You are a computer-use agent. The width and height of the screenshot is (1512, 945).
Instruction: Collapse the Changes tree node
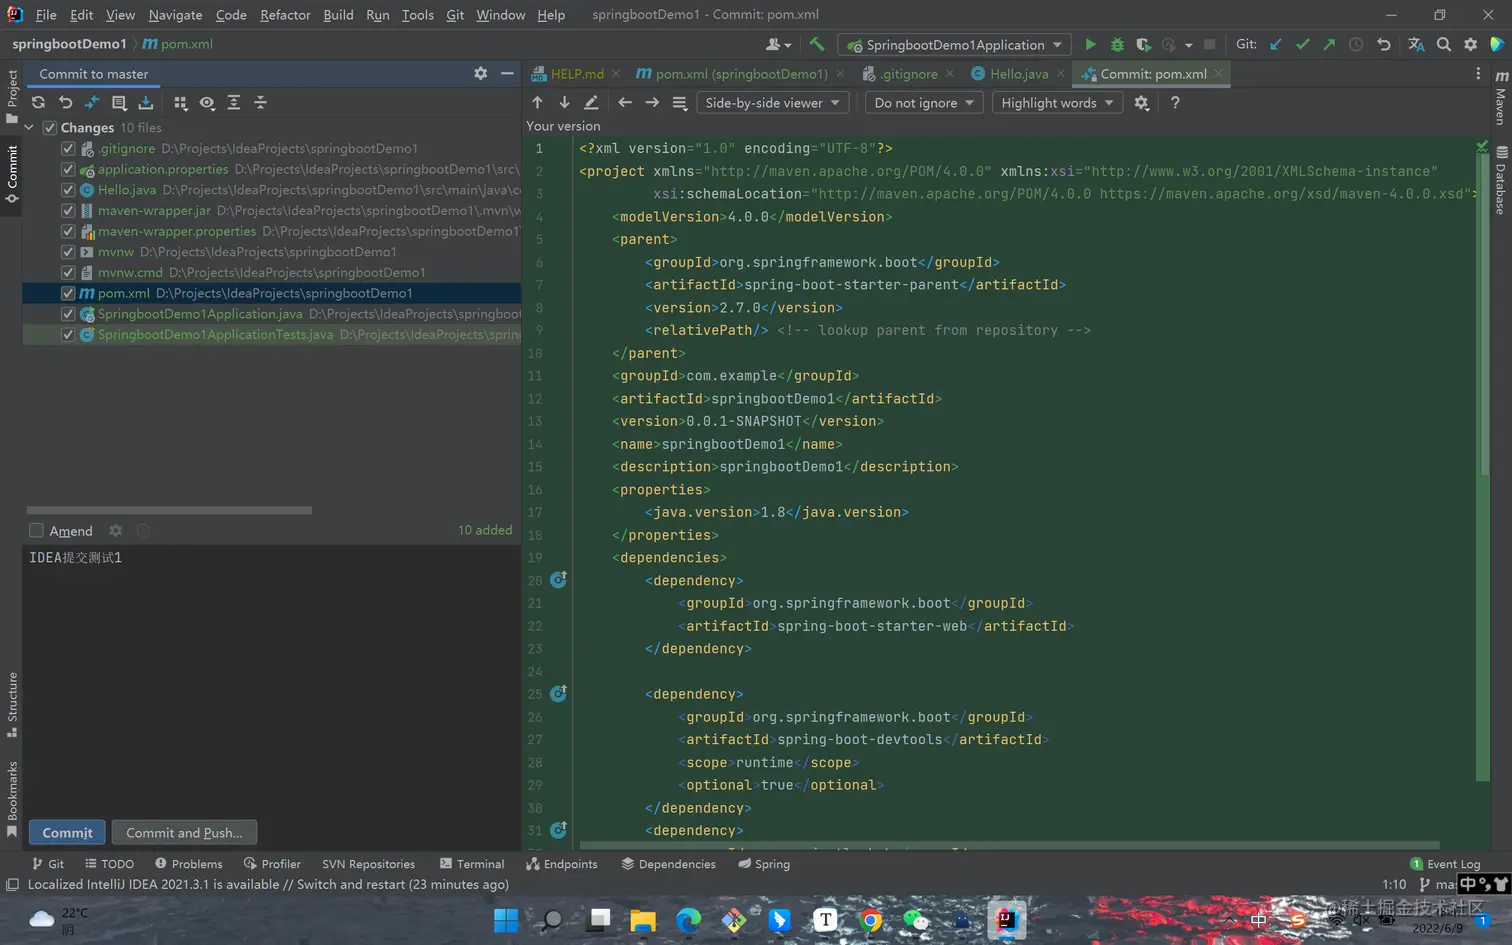tap(30, 128)
